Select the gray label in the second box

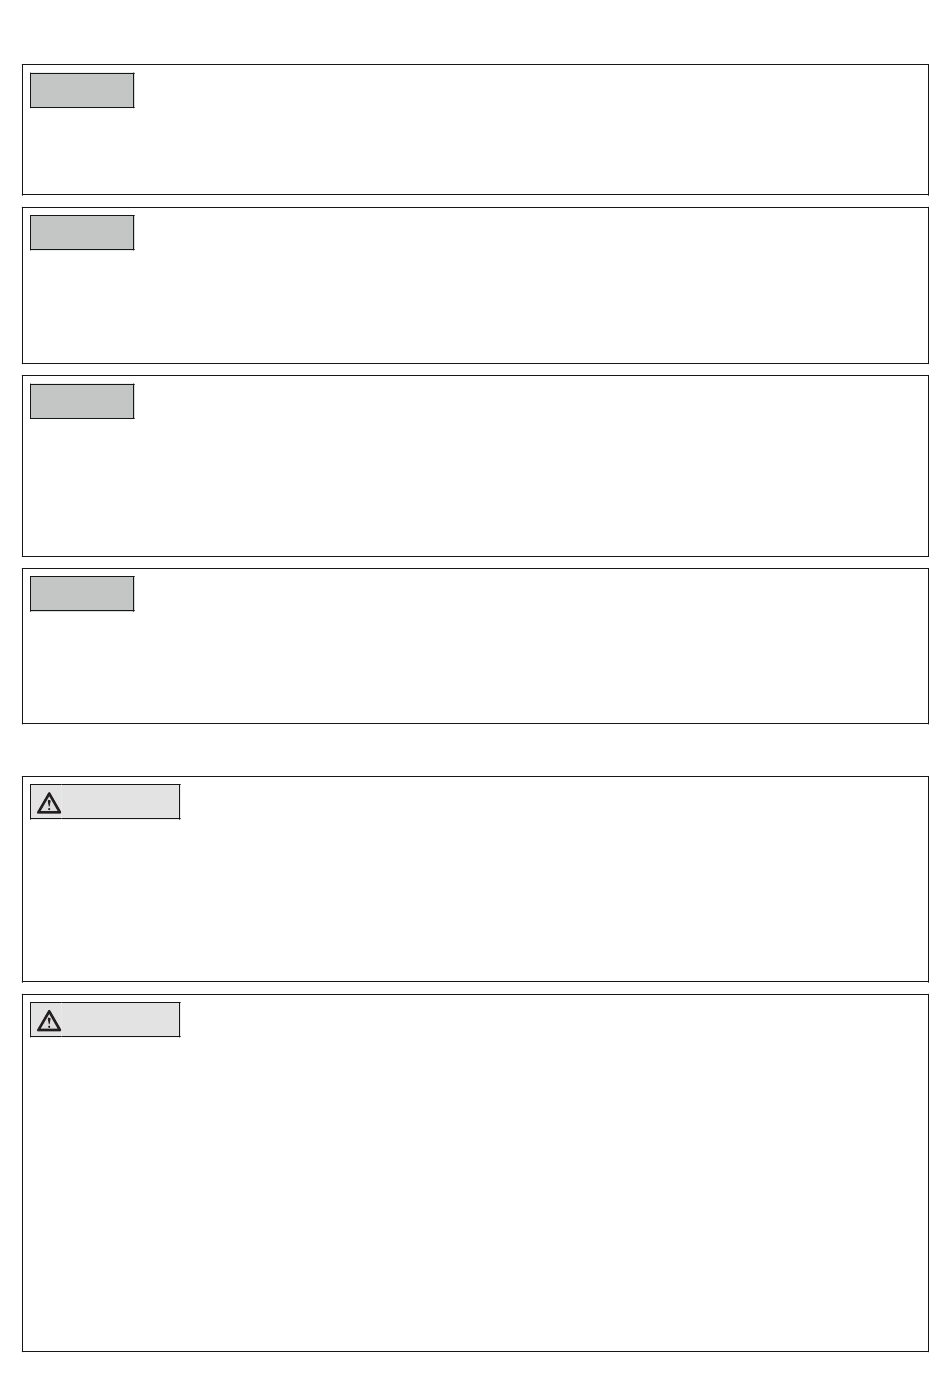coord(82,232)
